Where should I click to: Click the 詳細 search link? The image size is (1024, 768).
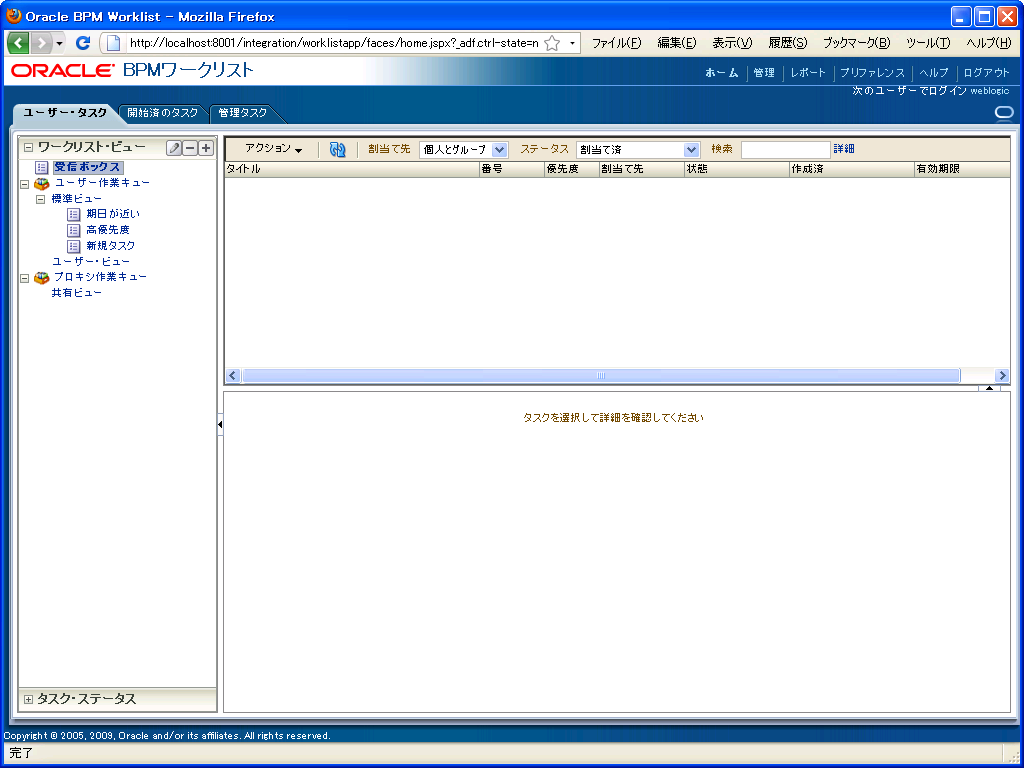[x=846, y=148]
